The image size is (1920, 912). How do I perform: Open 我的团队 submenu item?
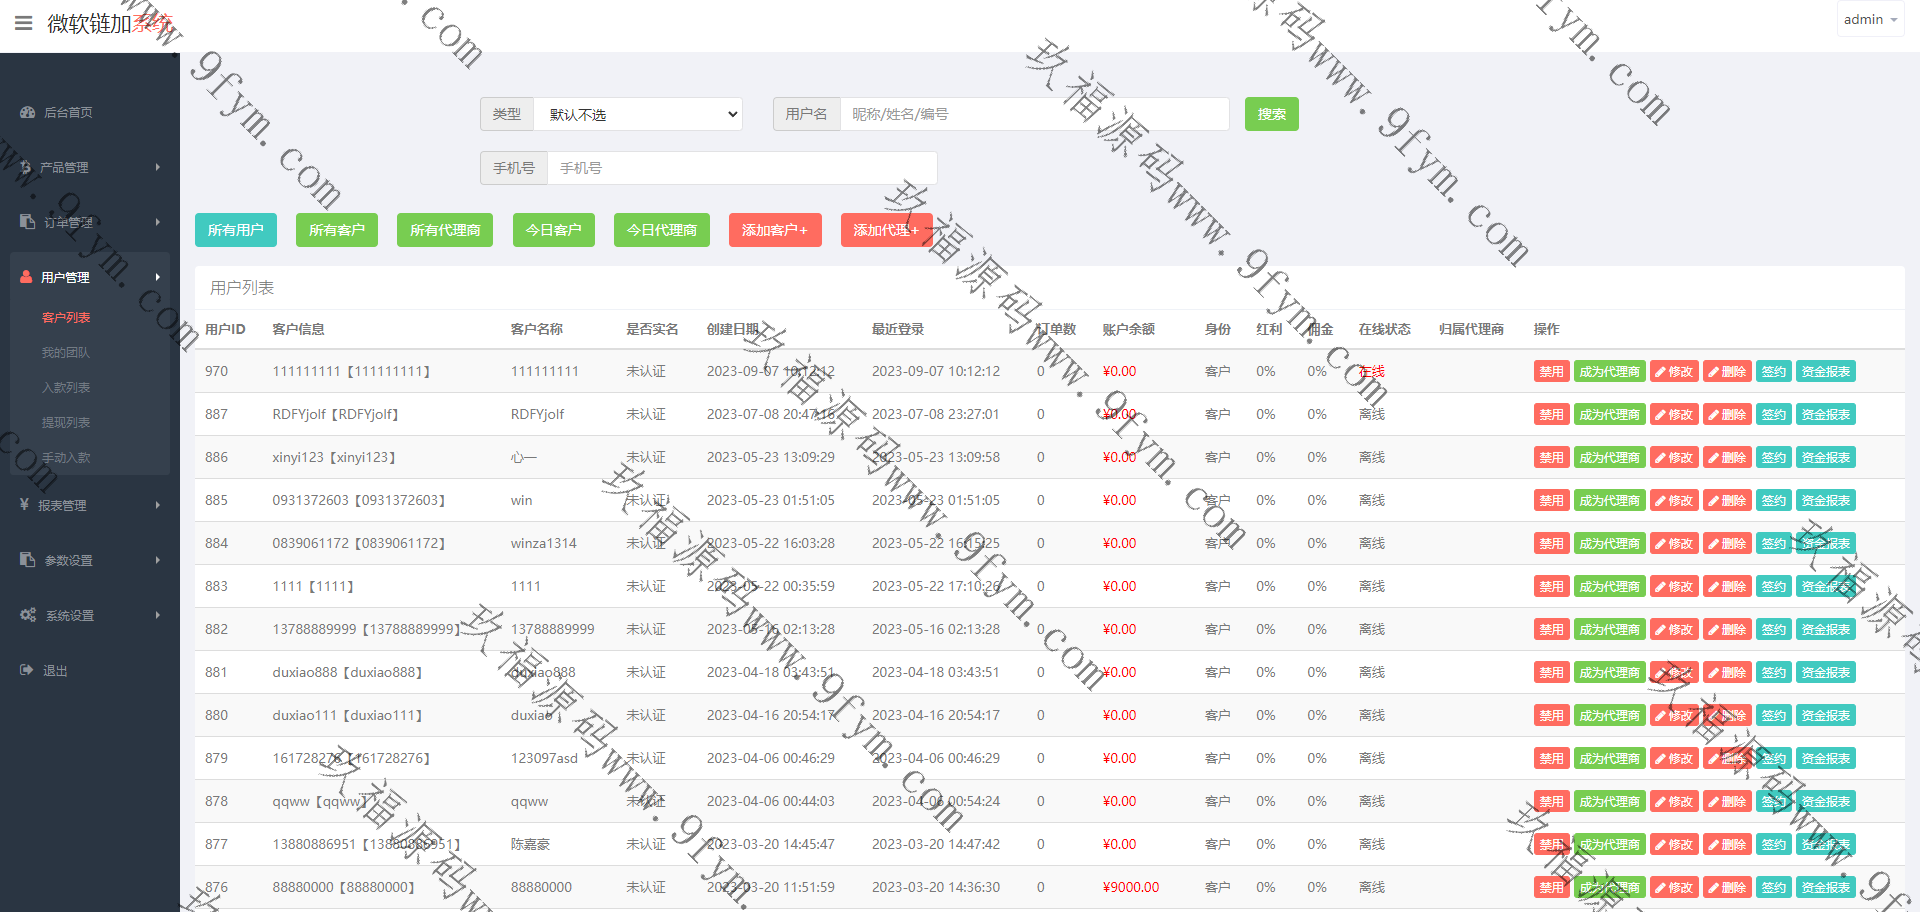[x=66, y=352]
